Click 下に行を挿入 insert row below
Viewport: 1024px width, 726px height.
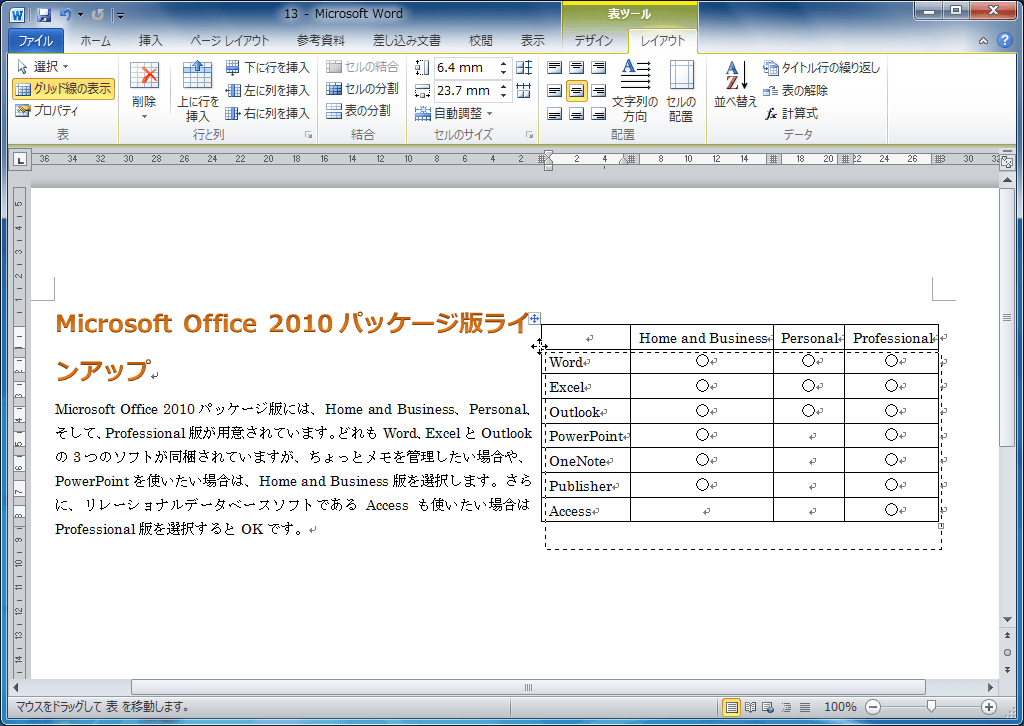267,67
